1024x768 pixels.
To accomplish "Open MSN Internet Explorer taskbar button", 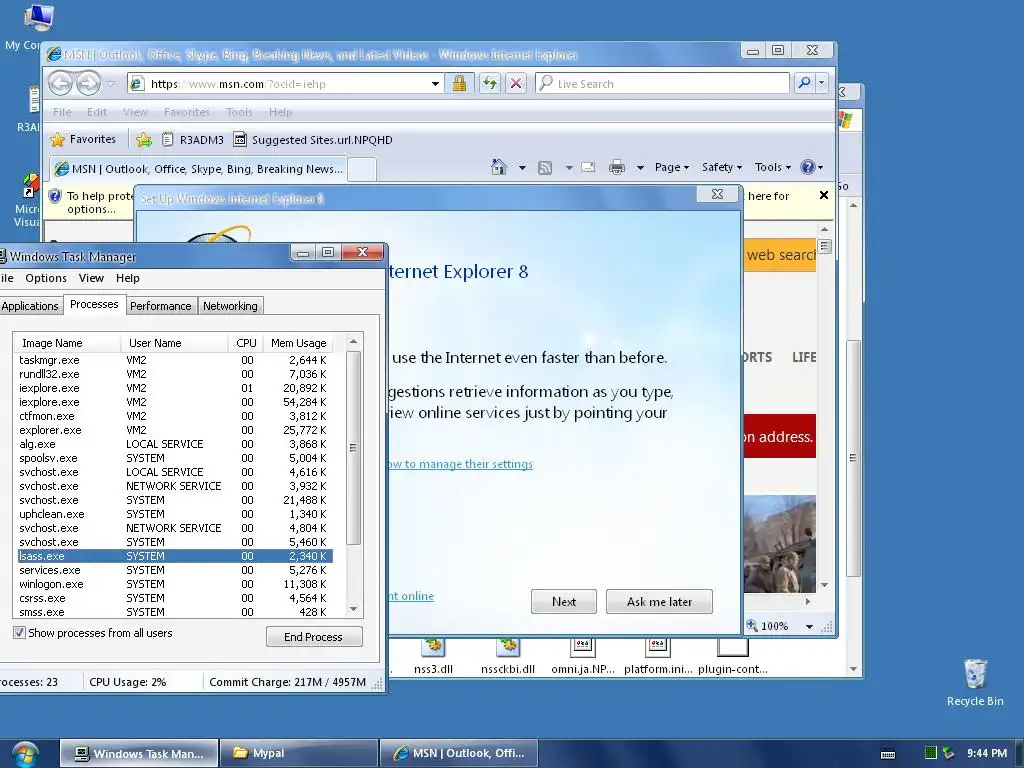I will (458, 753).
